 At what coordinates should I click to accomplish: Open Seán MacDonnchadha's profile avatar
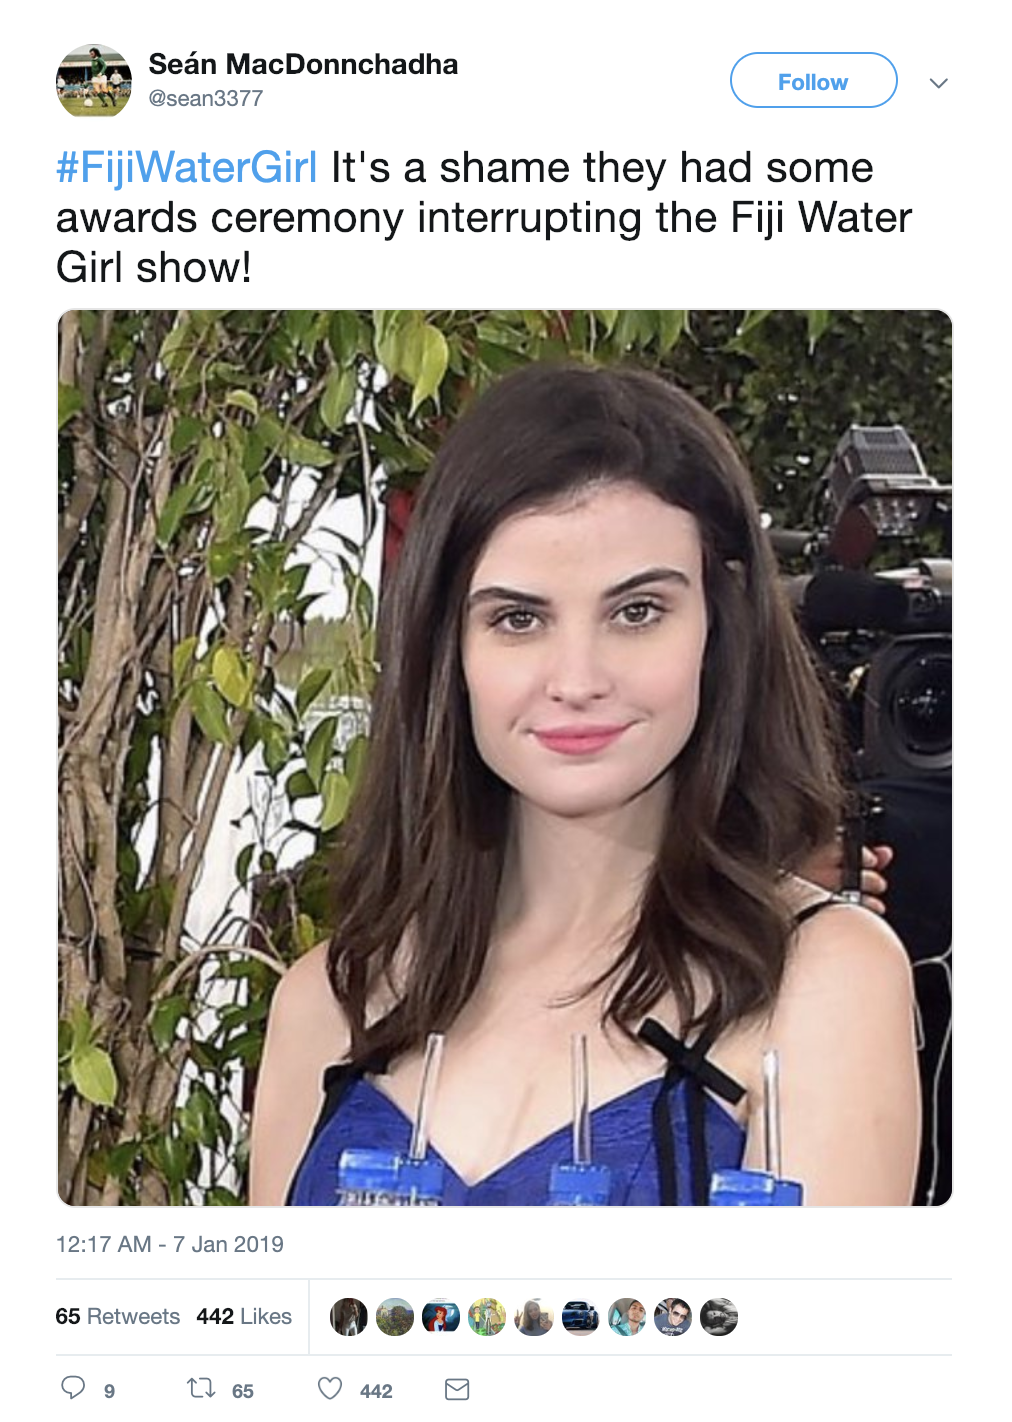(x=93, y=81)
